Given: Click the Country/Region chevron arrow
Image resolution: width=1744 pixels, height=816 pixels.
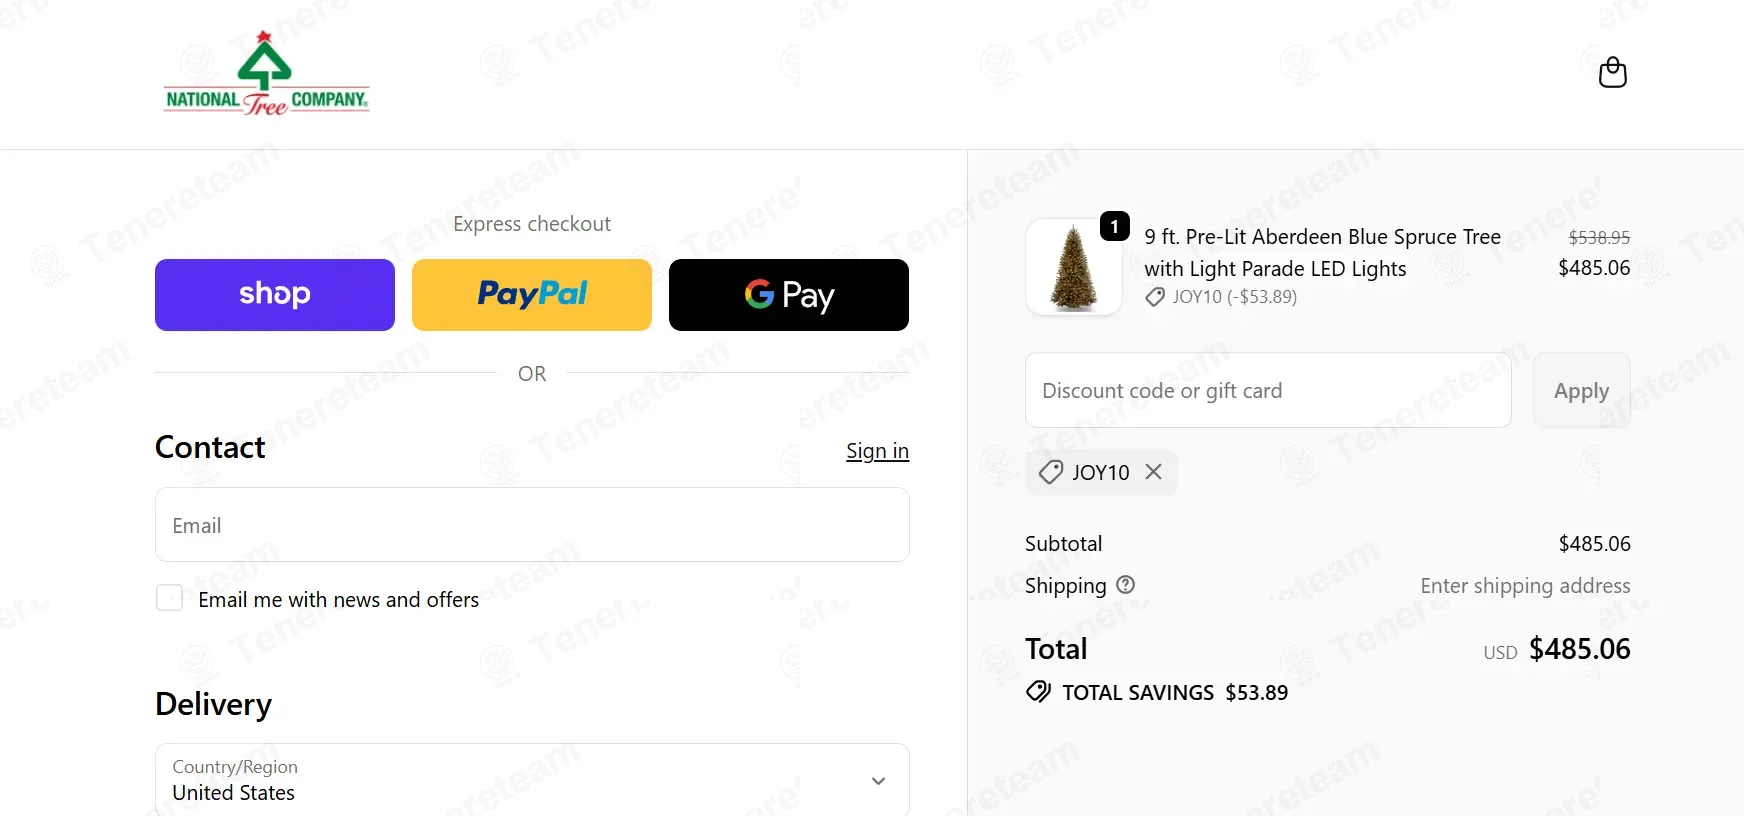Looking at the screenshot, I should (878, 781).
